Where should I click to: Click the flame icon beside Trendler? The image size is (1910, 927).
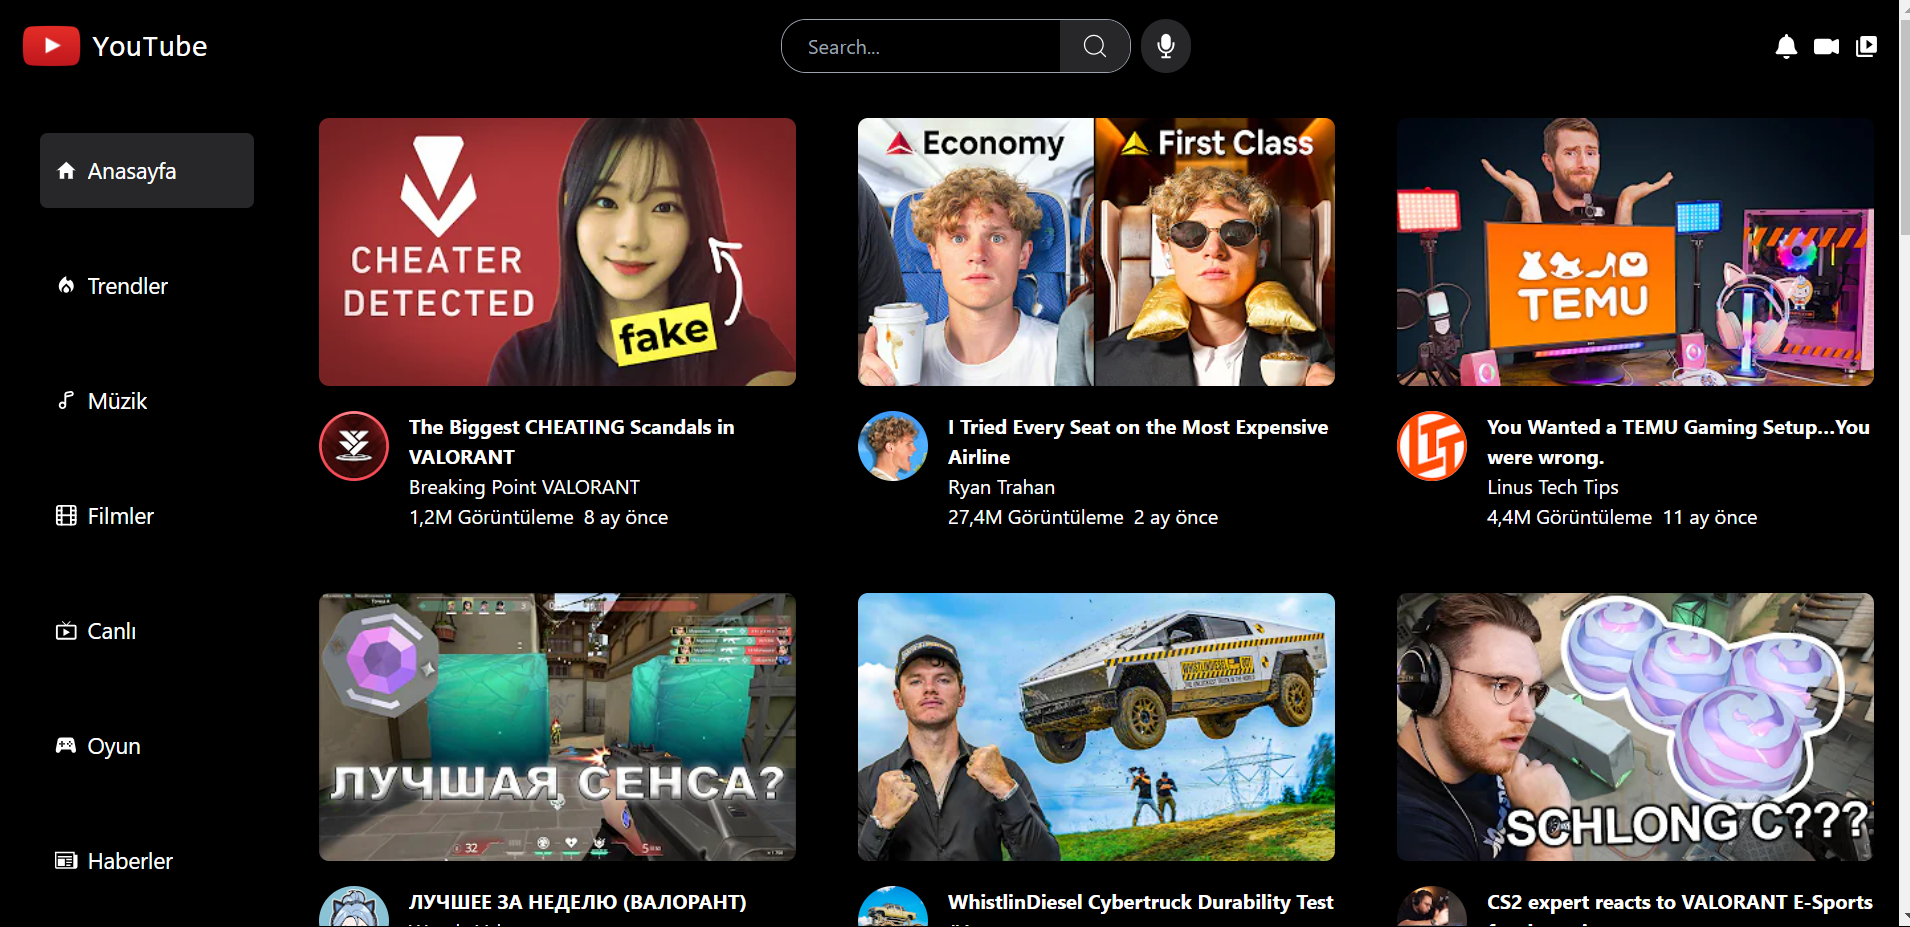coord(66,286)
